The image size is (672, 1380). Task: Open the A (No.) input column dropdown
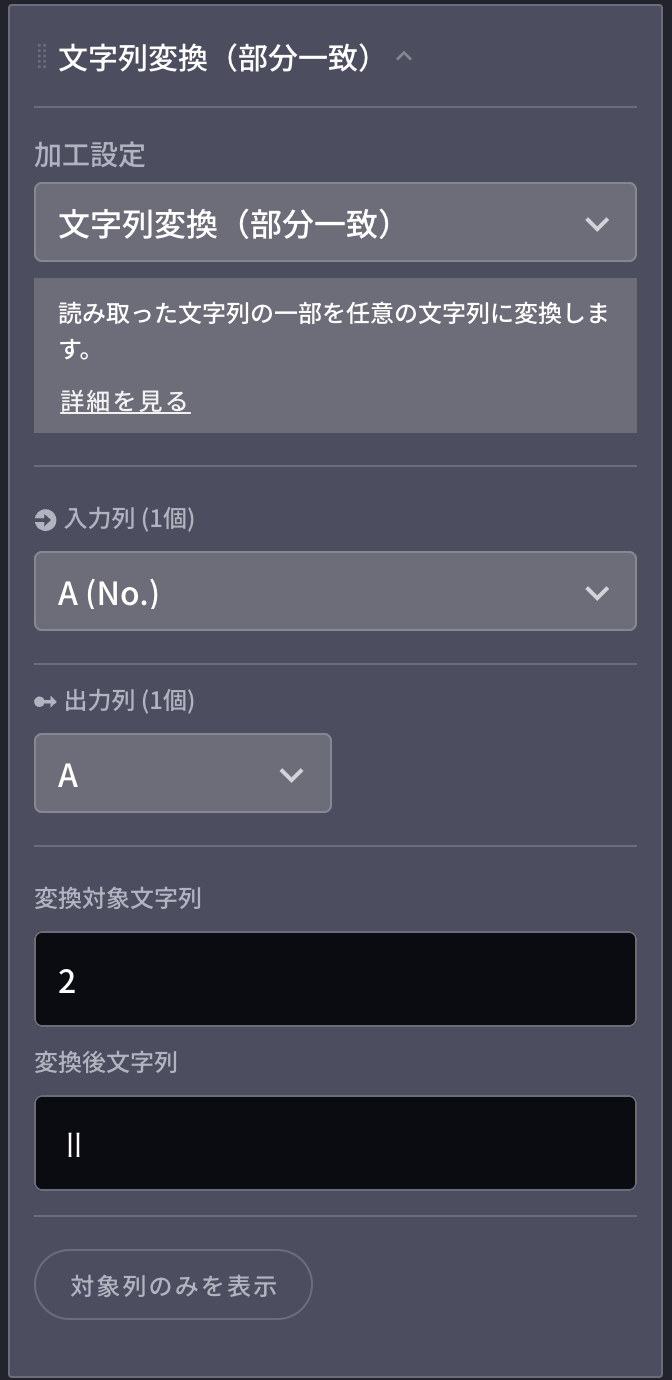(335, 591)
